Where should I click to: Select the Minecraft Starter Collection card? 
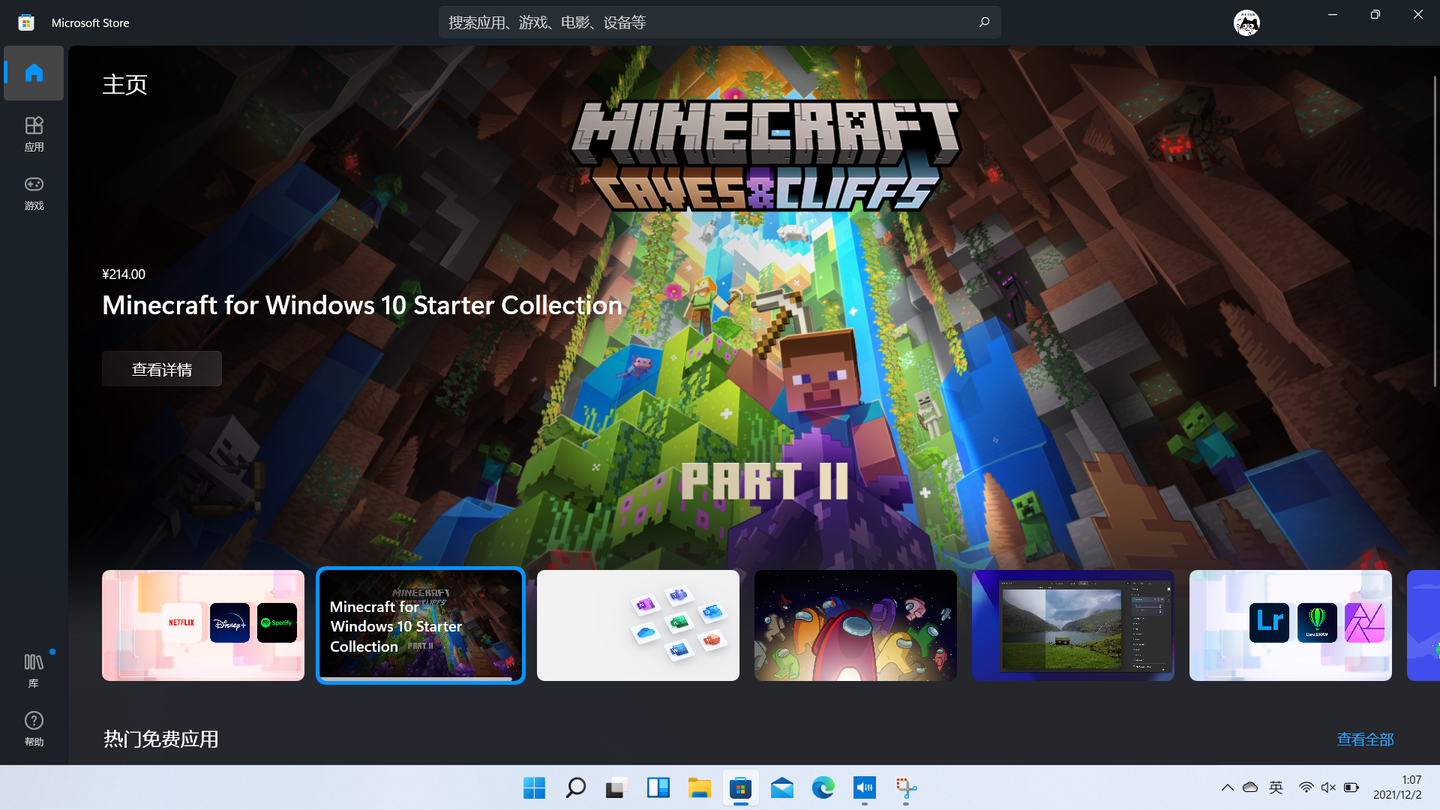420,625
